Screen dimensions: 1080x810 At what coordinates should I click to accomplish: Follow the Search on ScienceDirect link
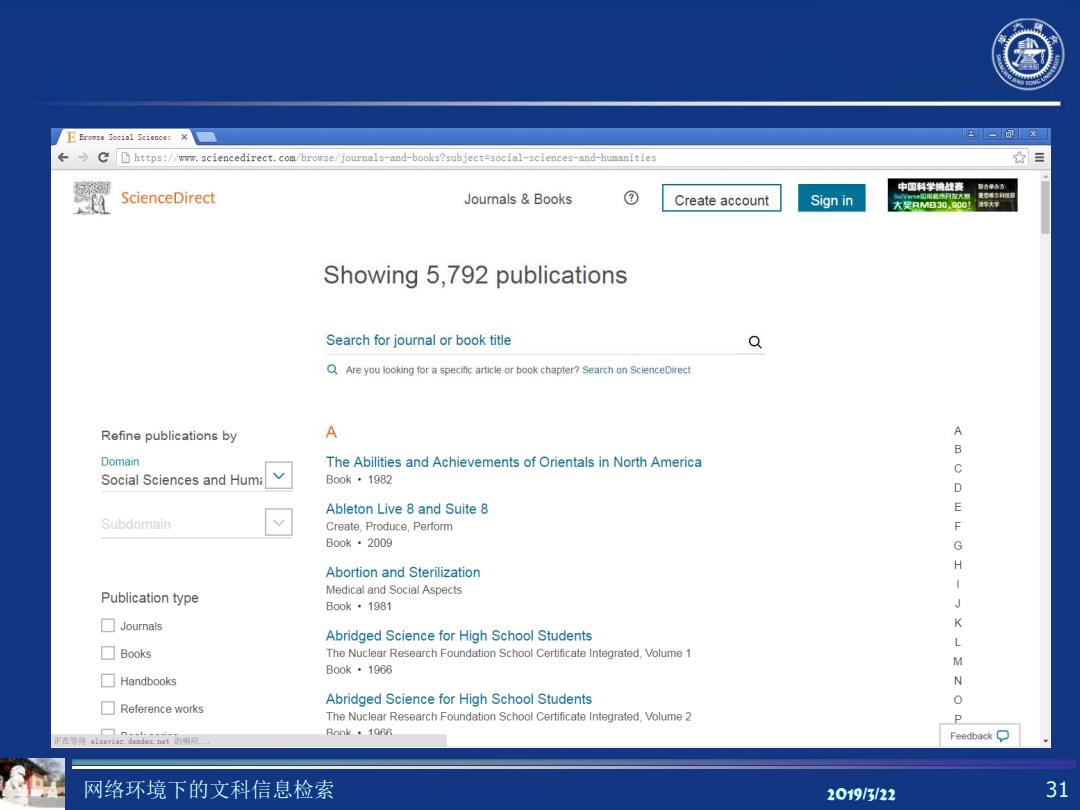click(636, 370)
